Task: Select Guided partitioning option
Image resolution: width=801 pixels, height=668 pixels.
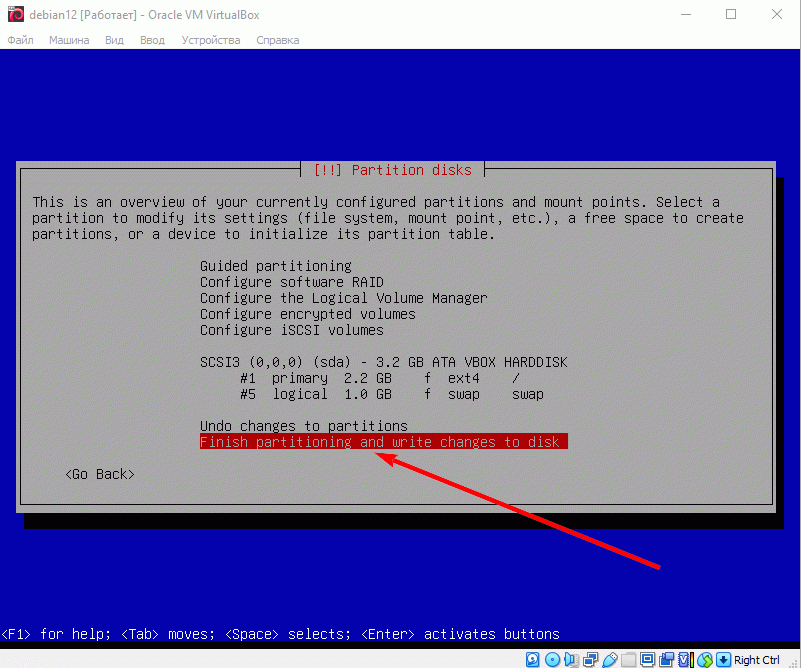Action: click(276, 266)
